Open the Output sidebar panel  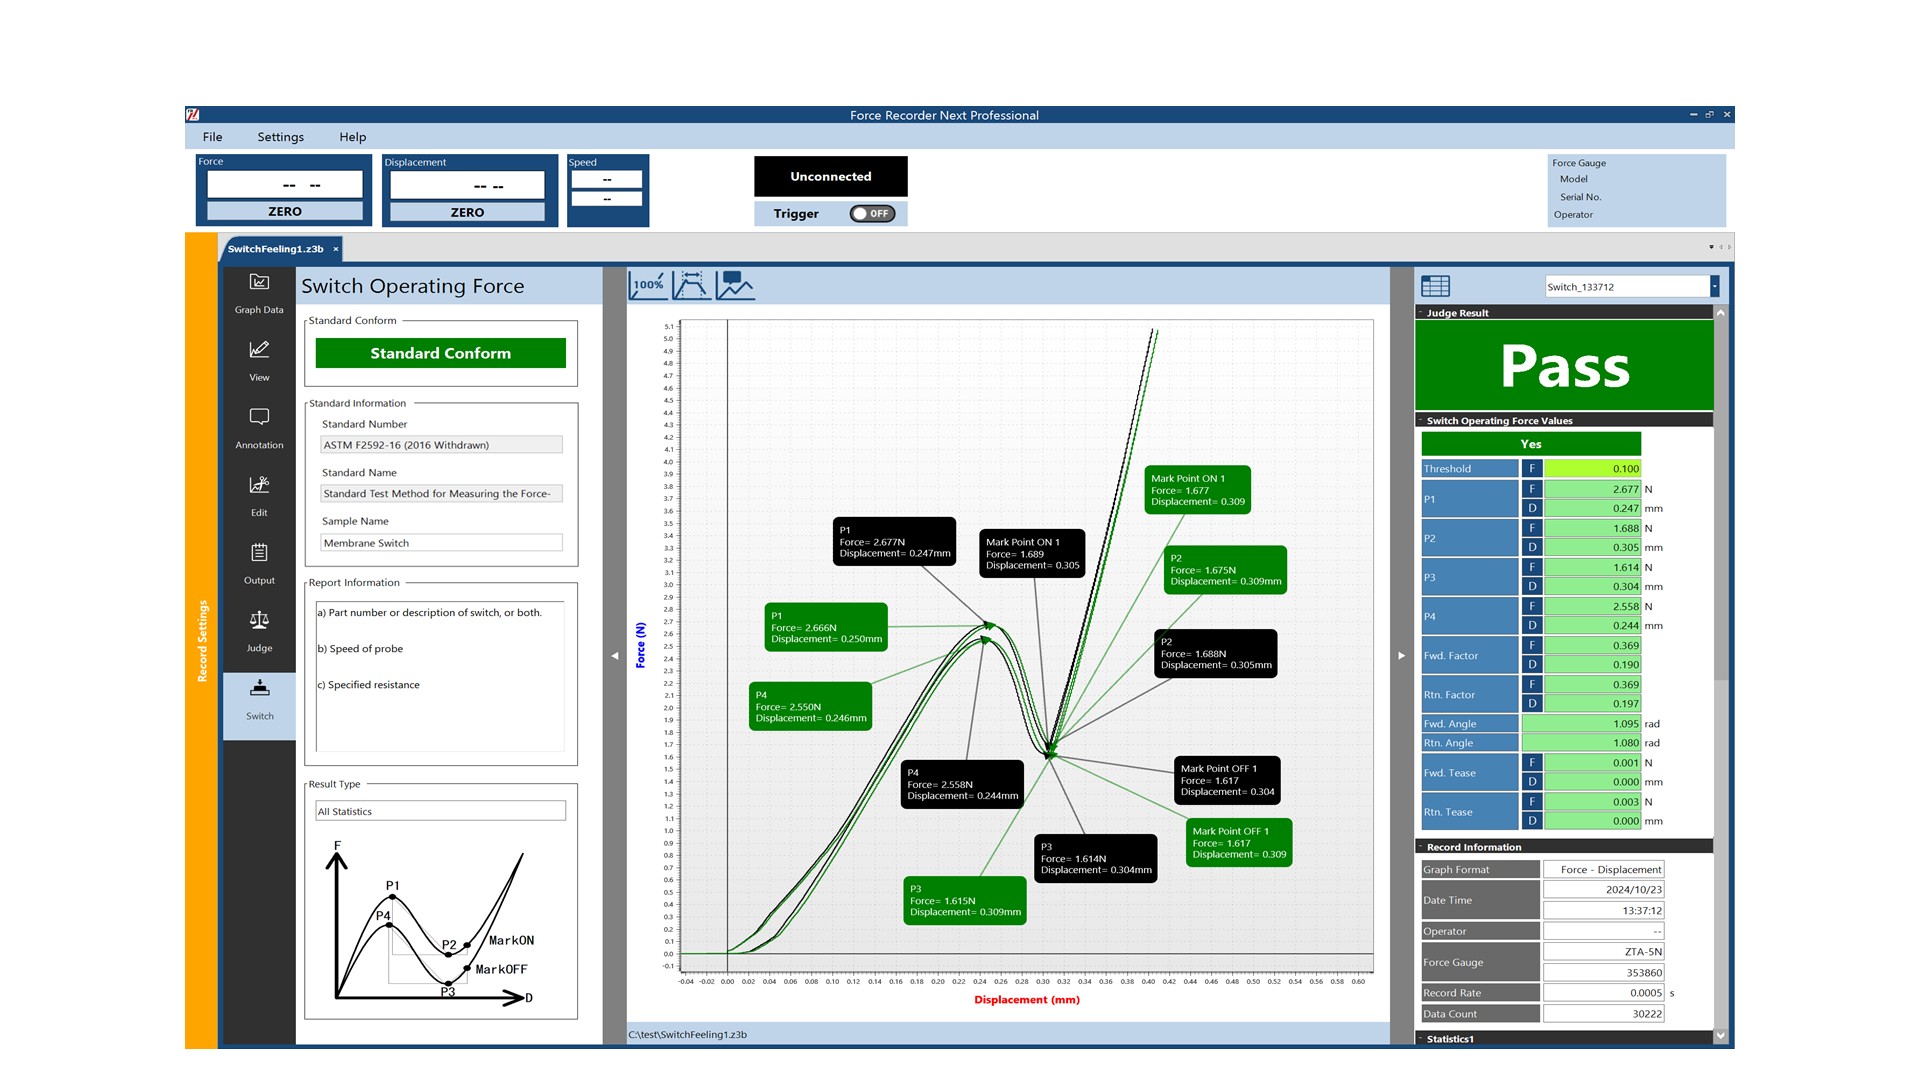[259, 562]
